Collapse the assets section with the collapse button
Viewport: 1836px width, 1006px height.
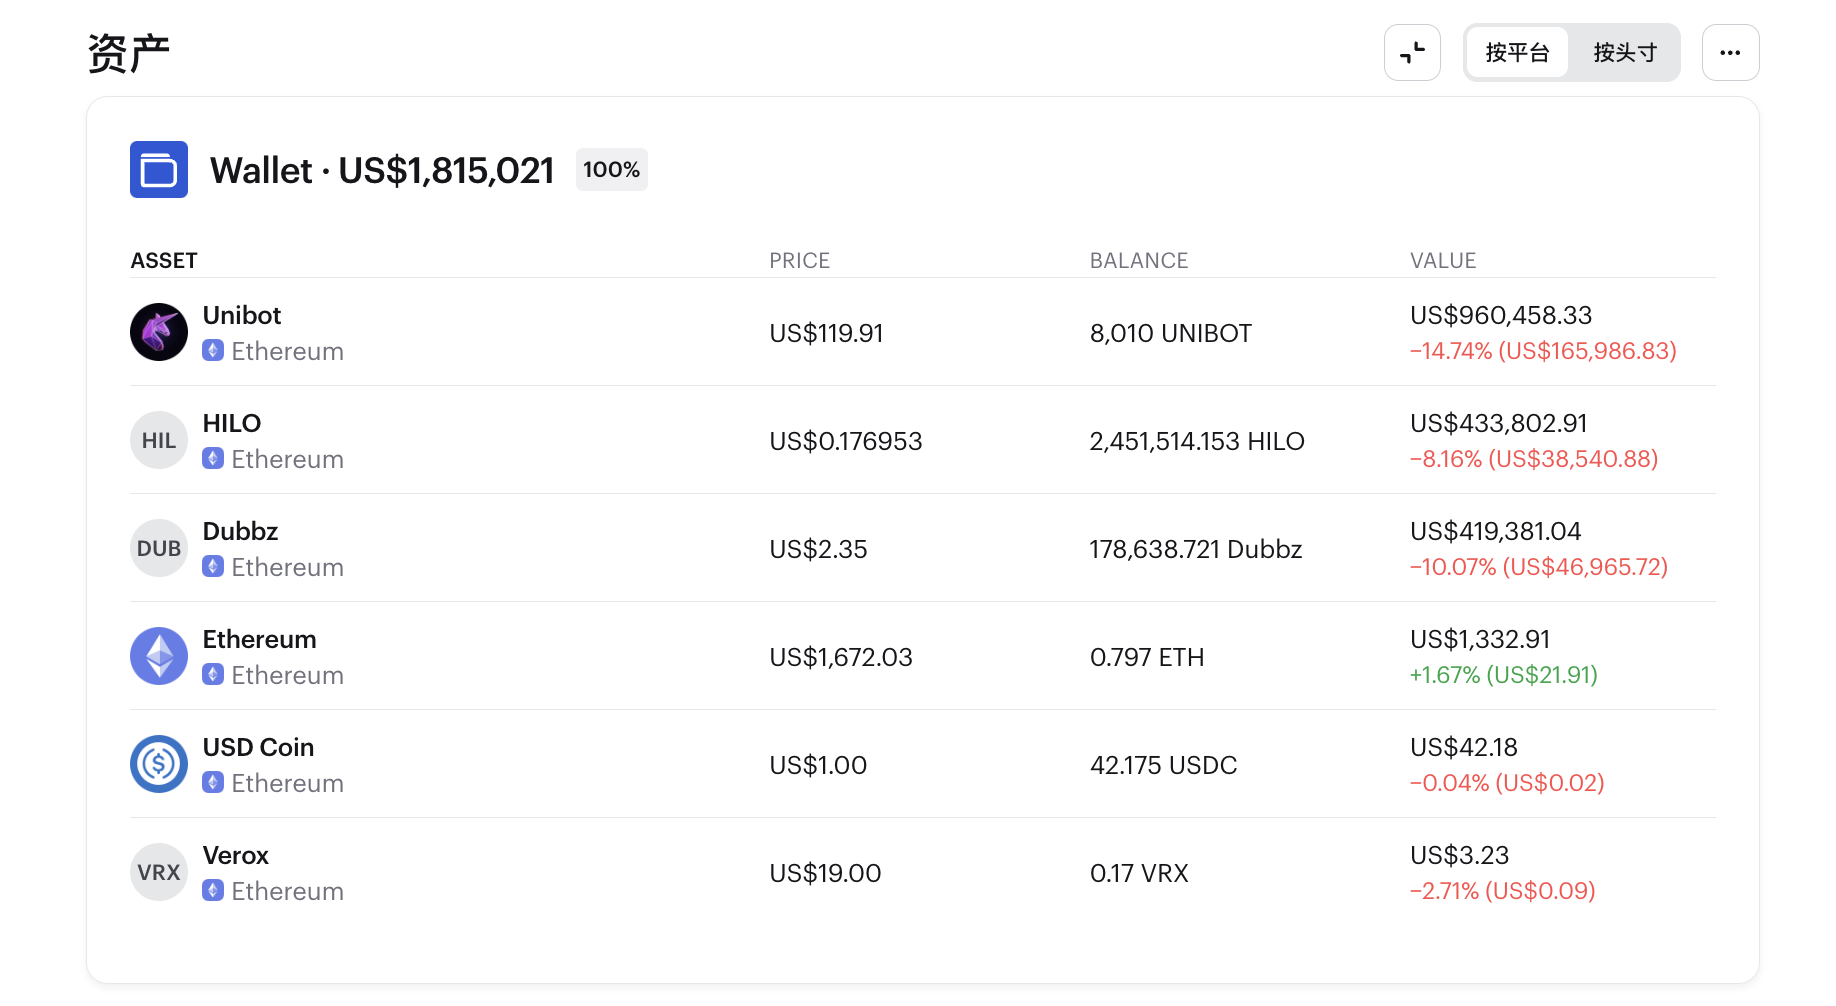1412,53
